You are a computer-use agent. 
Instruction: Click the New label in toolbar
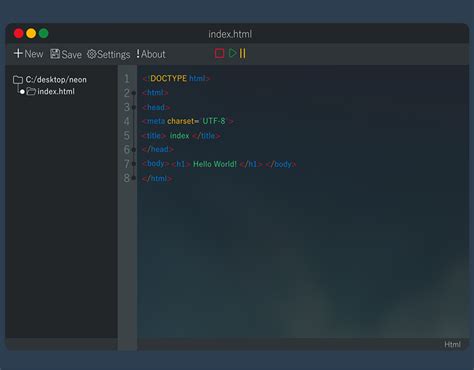(x=34, y=54)
